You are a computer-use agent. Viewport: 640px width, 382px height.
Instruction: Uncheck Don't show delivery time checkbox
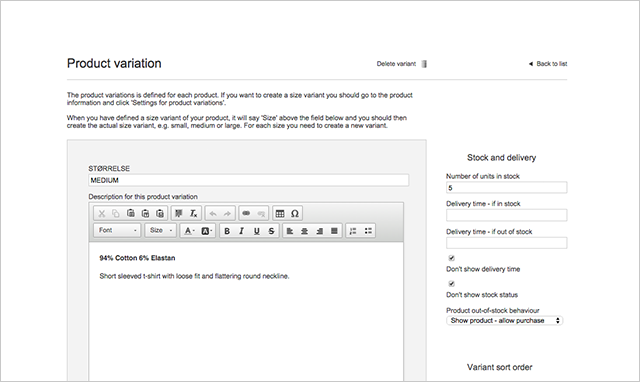tap(451, 258)
